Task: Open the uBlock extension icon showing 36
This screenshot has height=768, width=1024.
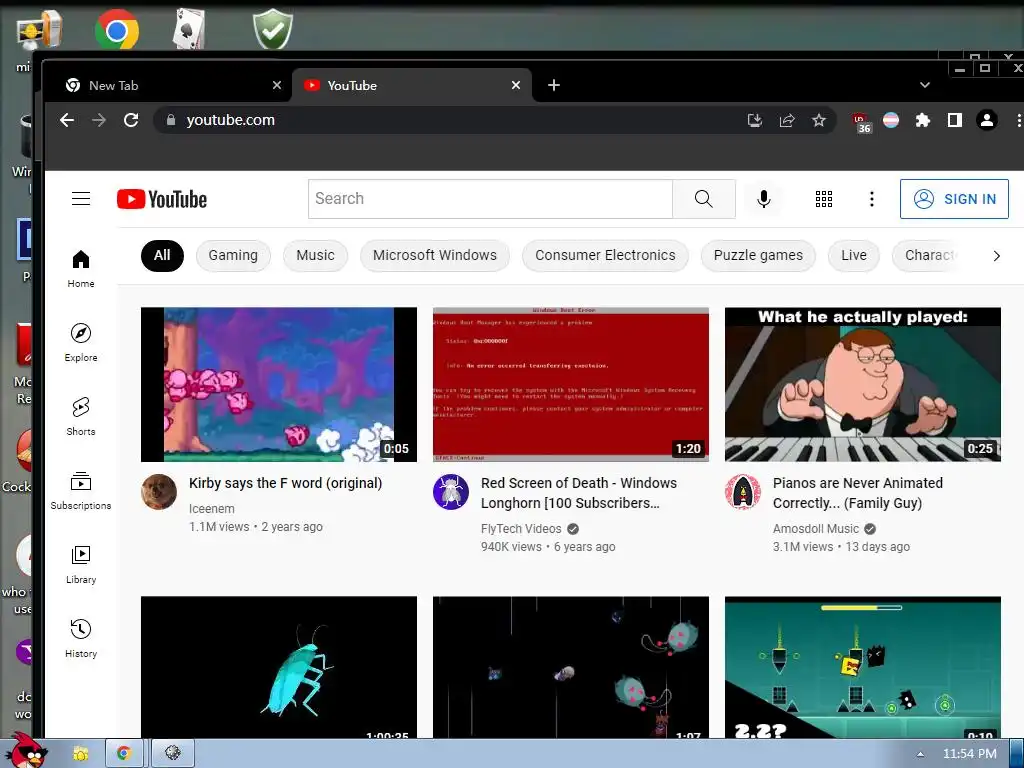Action: pos(861,122)
